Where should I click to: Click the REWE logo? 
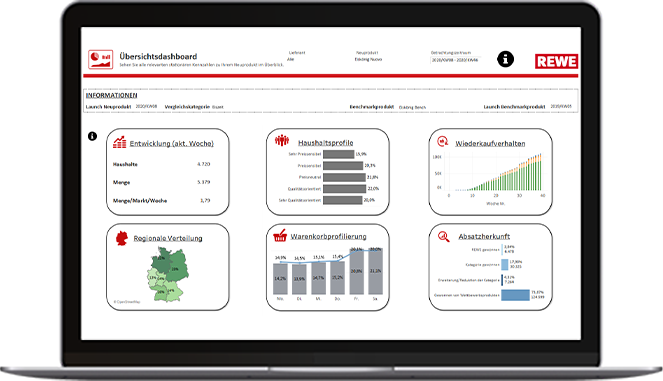point(556,61)
